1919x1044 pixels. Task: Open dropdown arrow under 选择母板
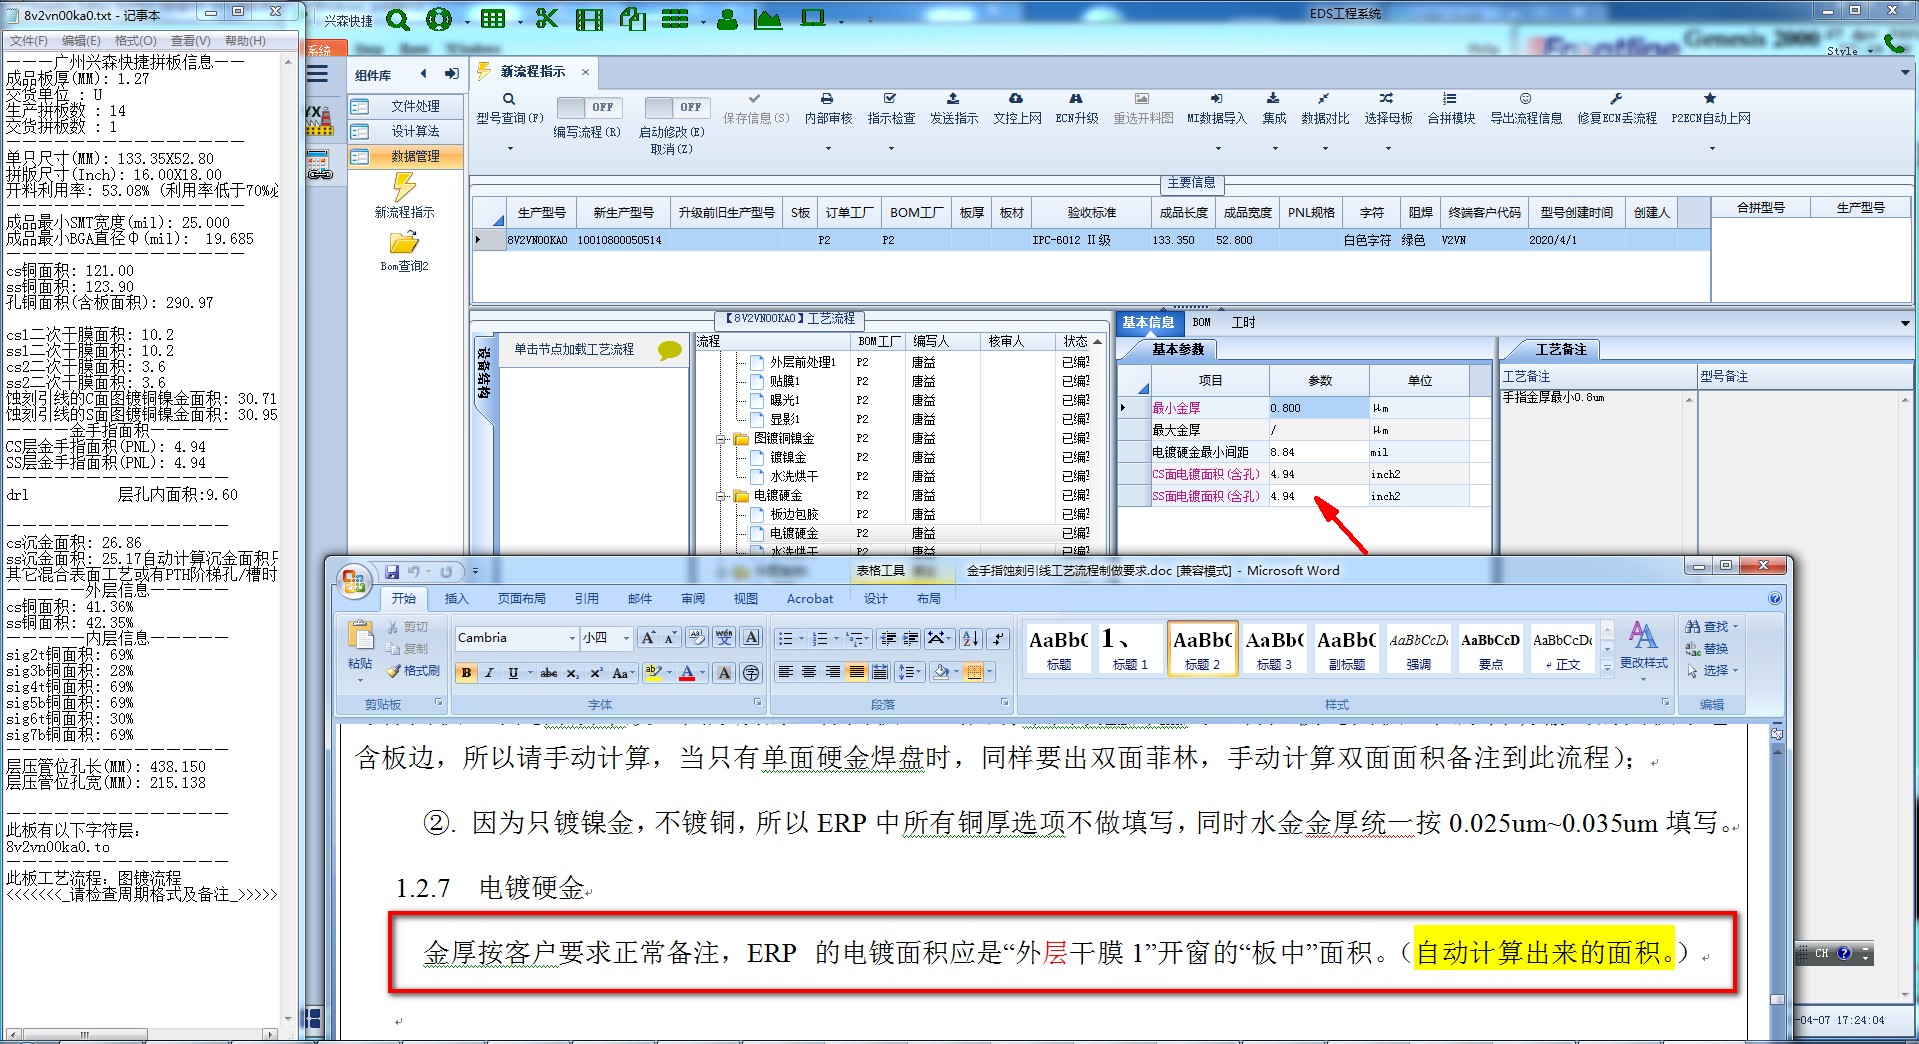point(1388,149)
